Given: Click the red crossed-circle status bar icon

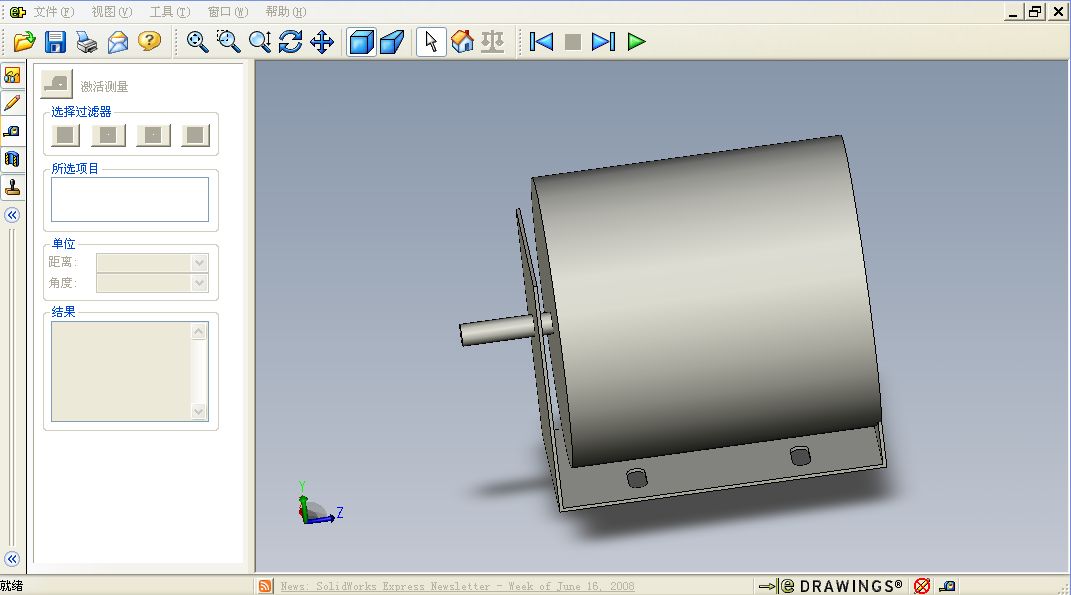Looking at the screenshot, I should [922, 586].
